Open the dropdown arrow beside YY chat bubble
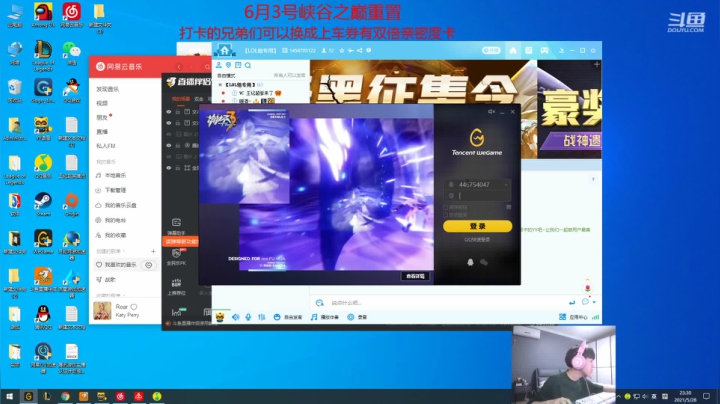Screen dimensions: 720x404 [594, 302]
